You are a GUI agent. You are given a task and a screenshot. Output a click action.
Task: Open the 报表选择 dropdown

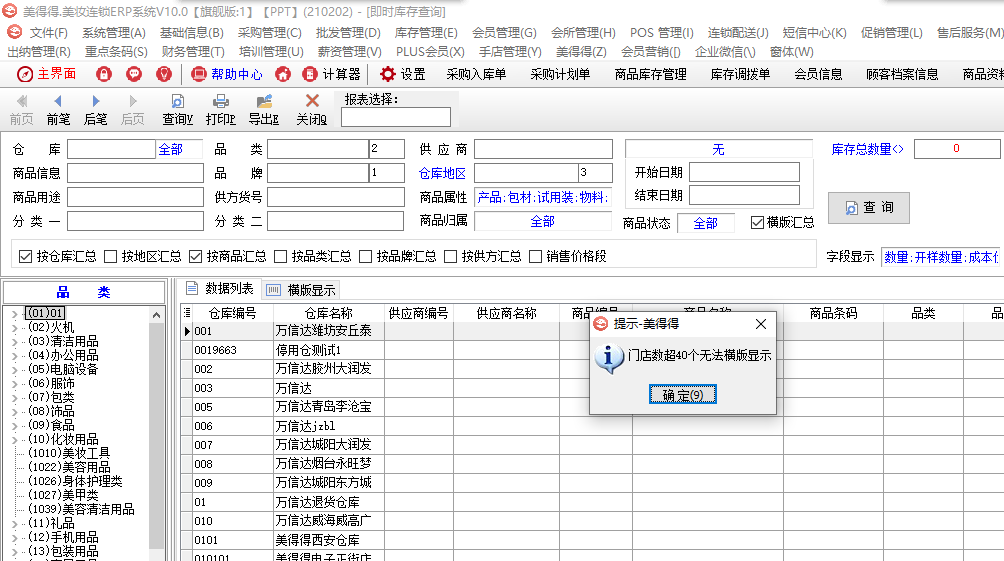coord(396,117)
